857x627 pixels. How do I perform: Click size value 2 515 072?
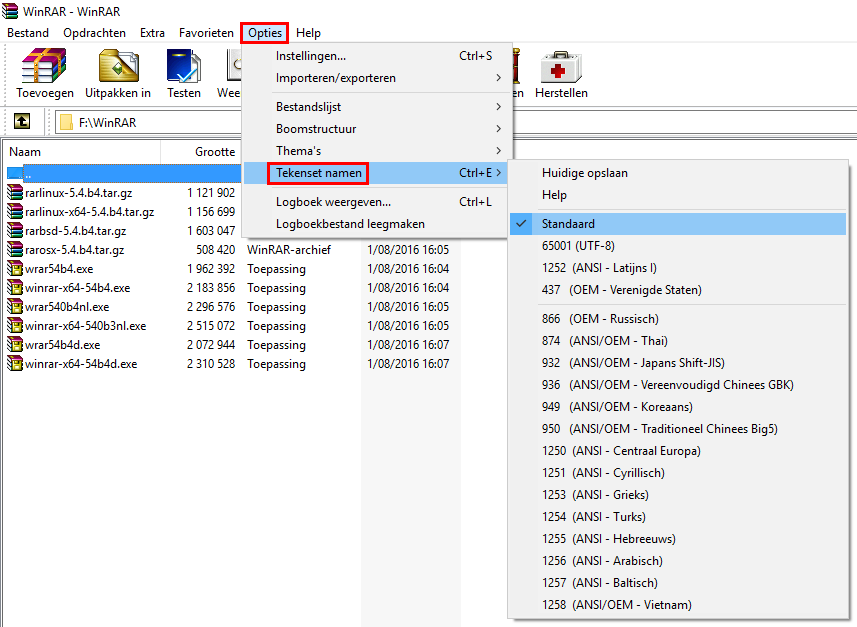(211, 326)
